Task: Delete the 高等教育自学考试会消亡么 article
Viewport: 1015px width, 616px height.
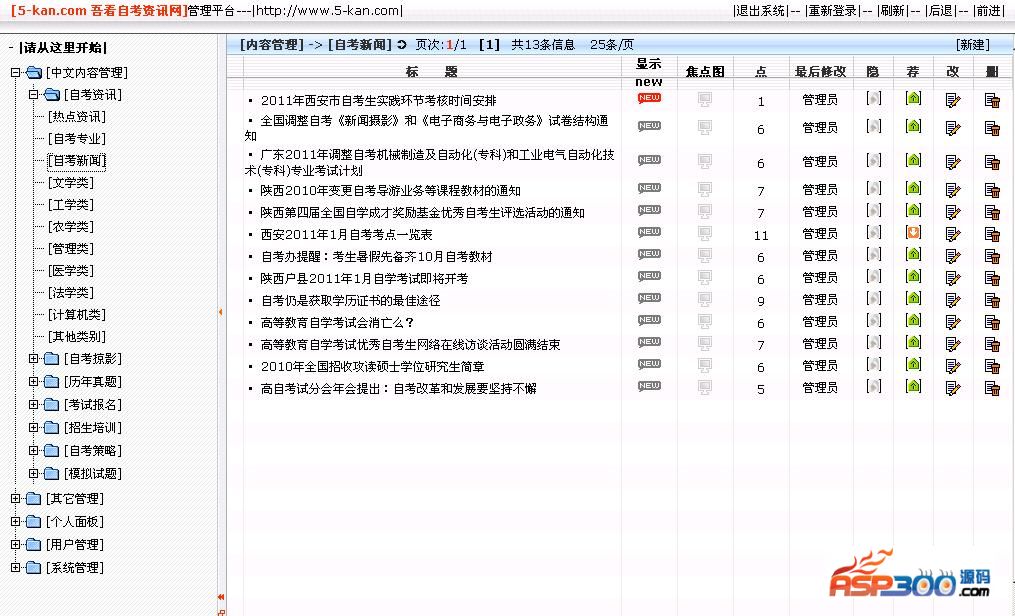Action: [x=992, y=322]
